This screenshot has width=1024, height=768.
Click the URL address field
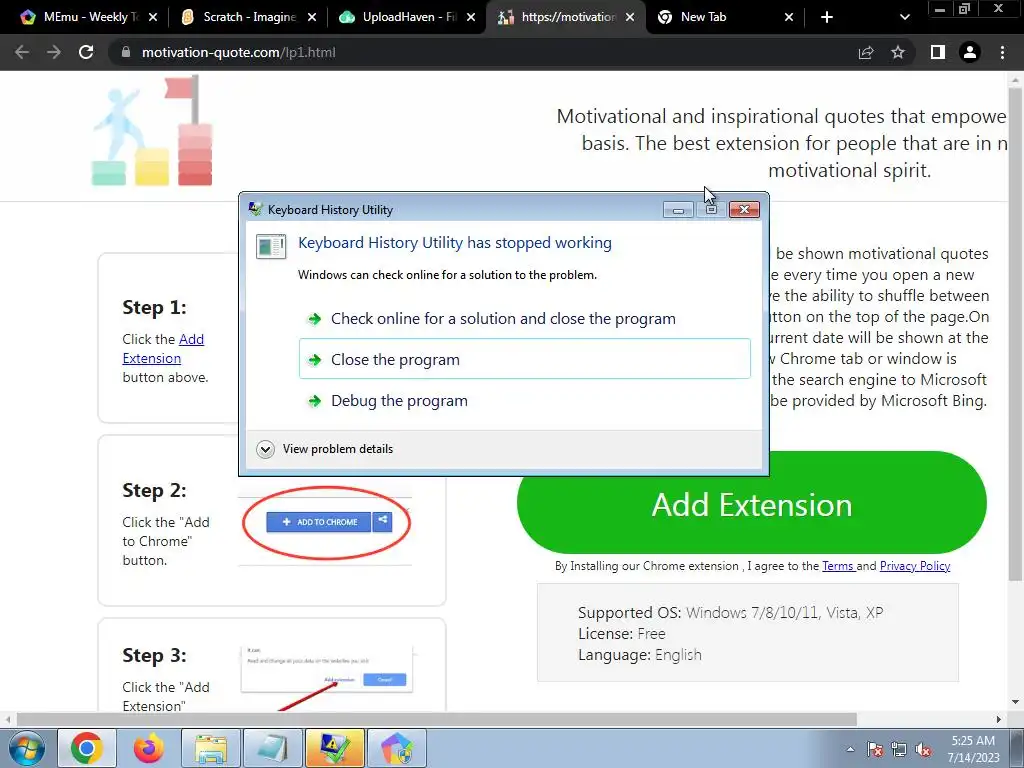[x=483, y=52]
